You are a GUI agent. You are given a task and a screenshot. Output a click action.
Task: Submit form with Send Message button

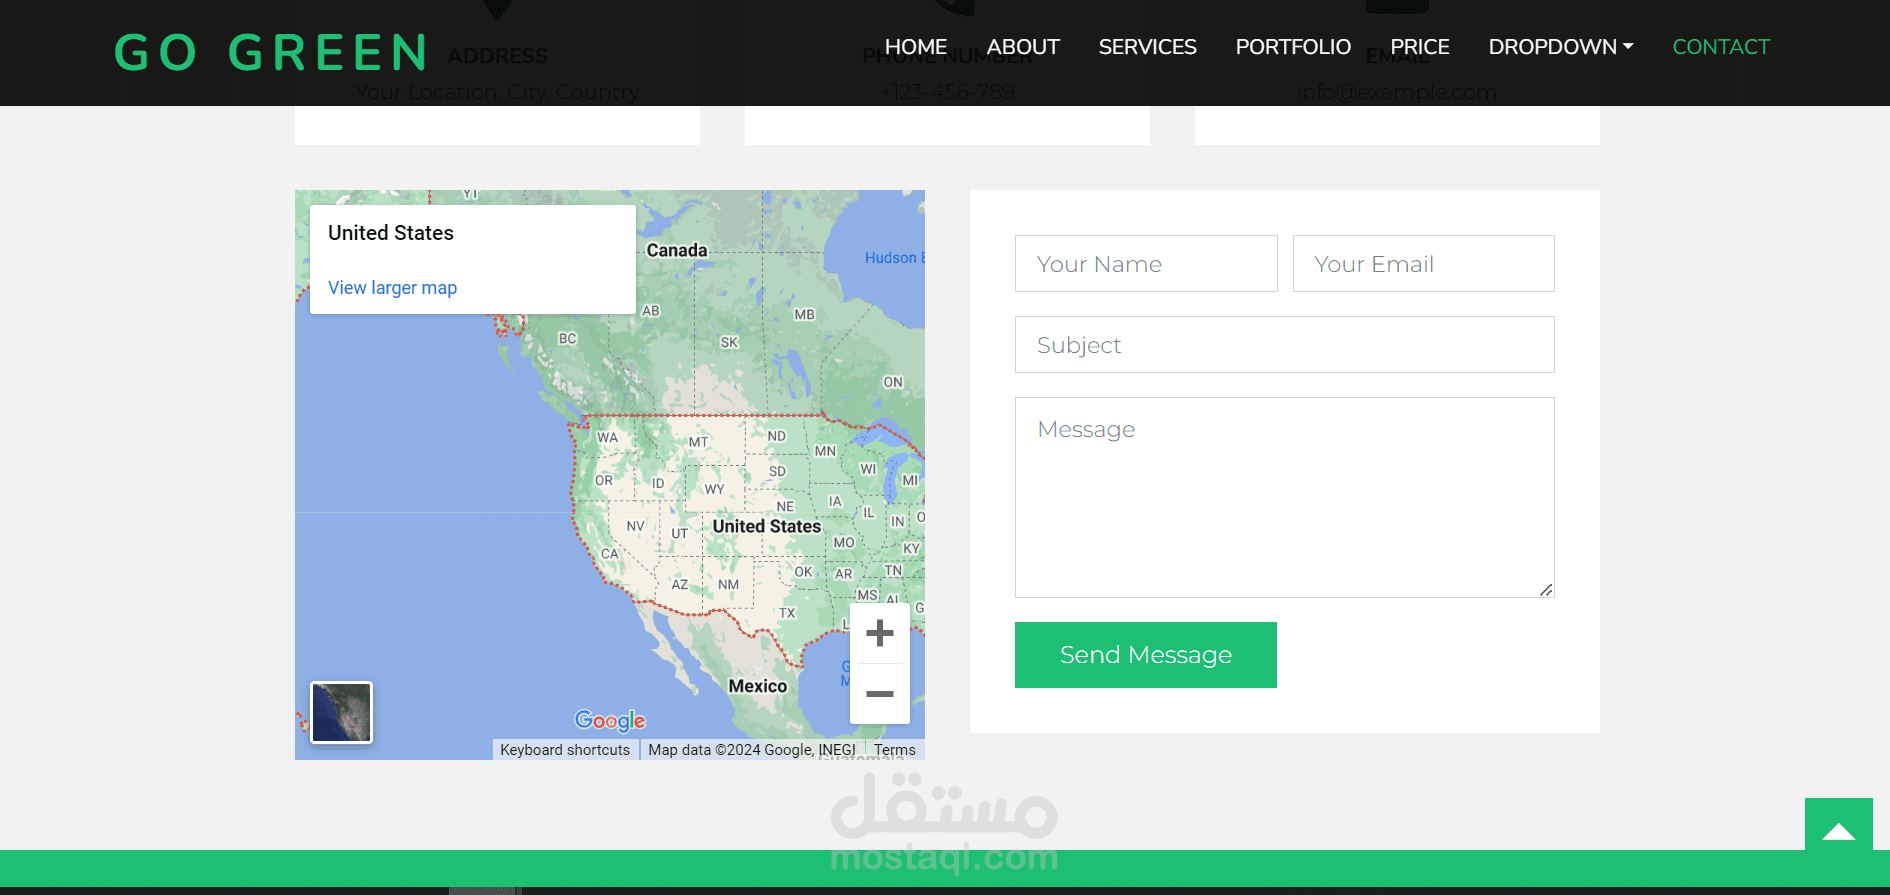click(1146, 655)
